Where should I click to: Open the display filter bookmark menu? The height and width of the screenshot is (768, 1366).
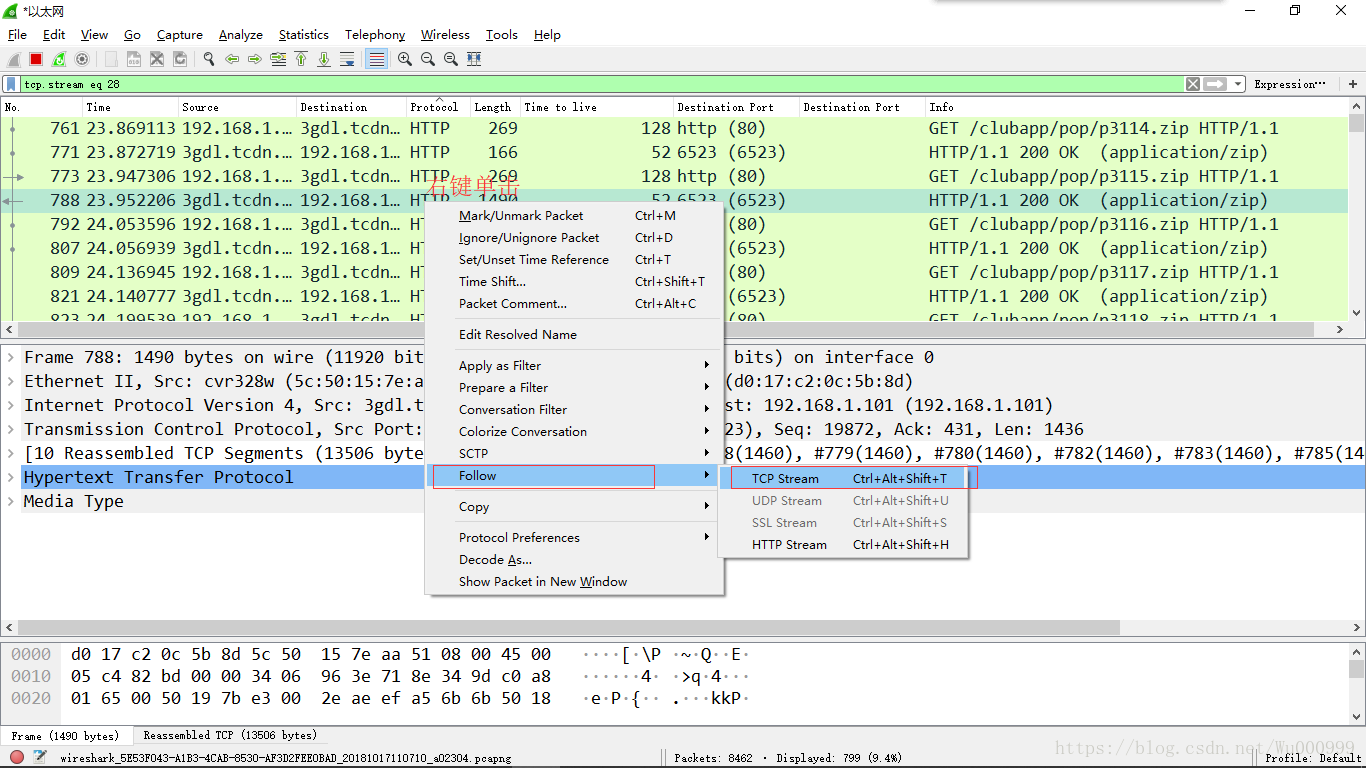click(x=11, y=84)
